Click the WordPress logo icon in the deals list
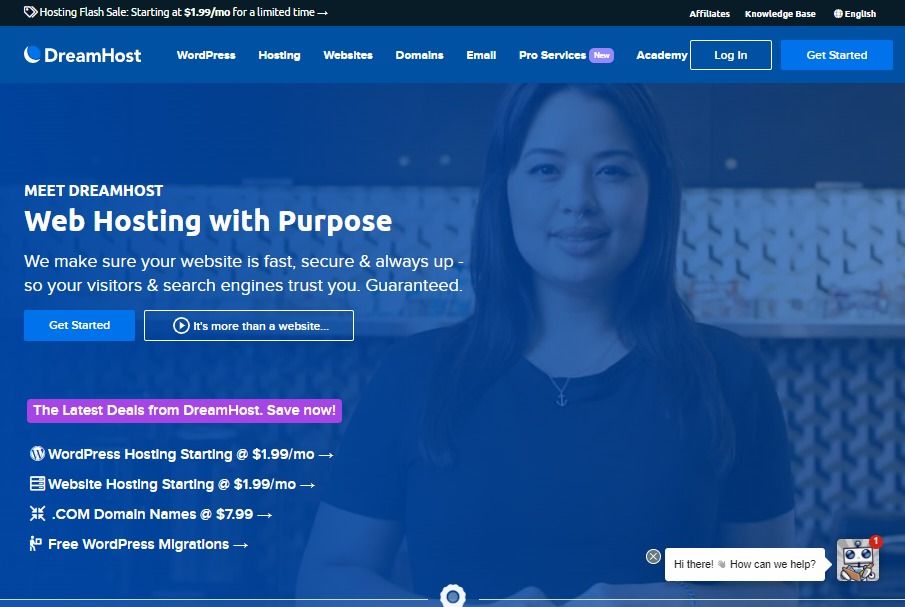The image size is (905, 607). point(37,454)
